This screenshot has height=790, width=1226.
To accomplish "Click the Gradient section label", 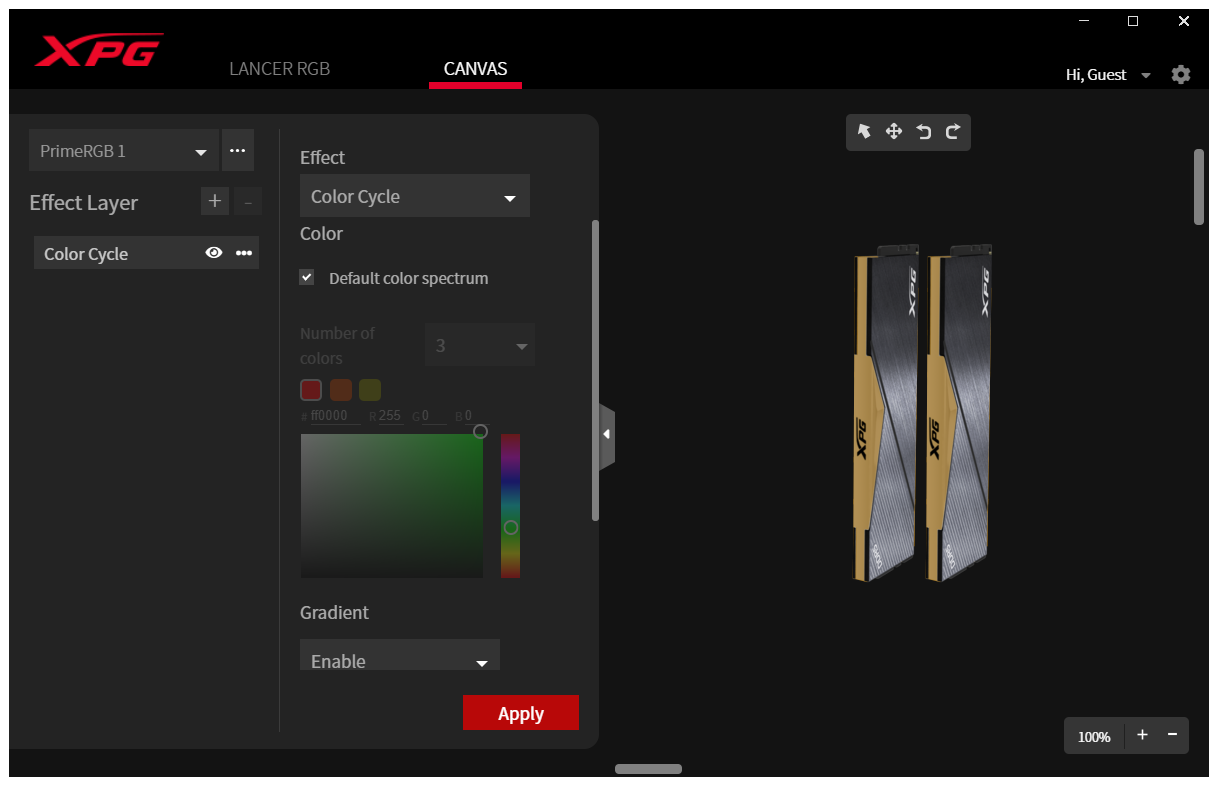I will [334, 612].
